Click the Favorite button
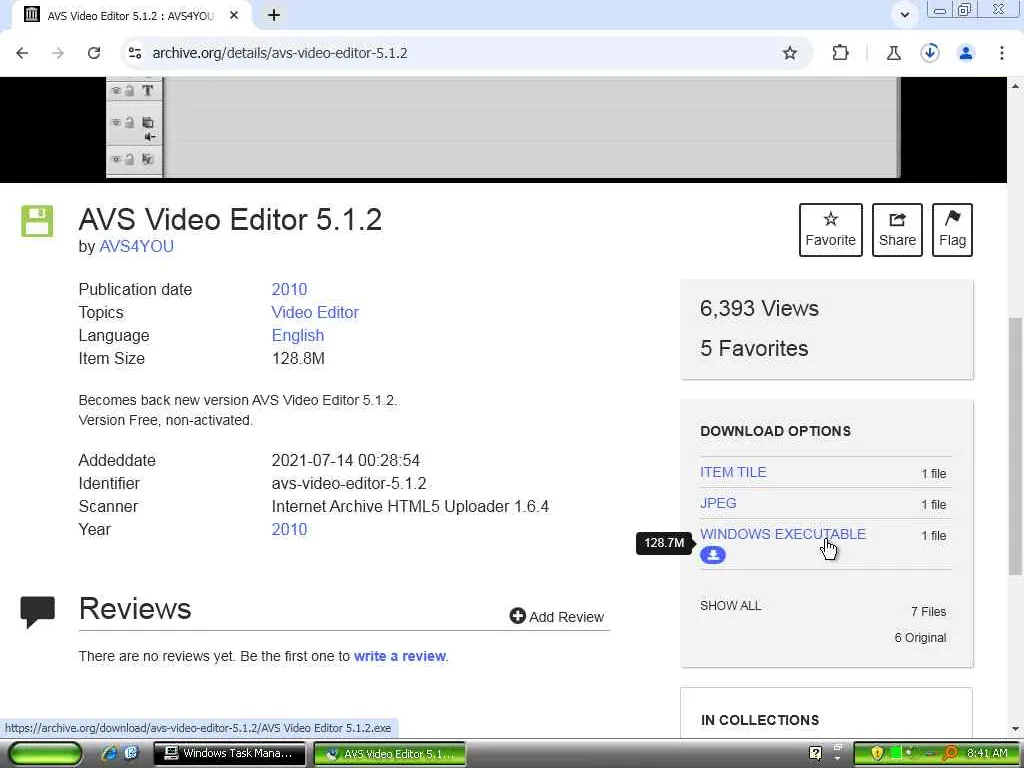The width and height of the screenshot is (1024, 768). (831, 230)
